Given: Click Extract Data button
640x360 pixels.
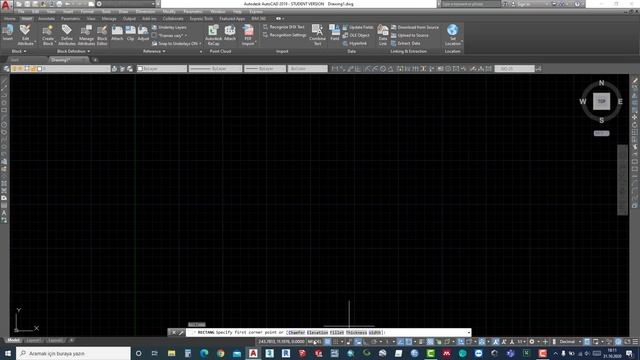Looking at the screenshot, I should coord(406,43).
